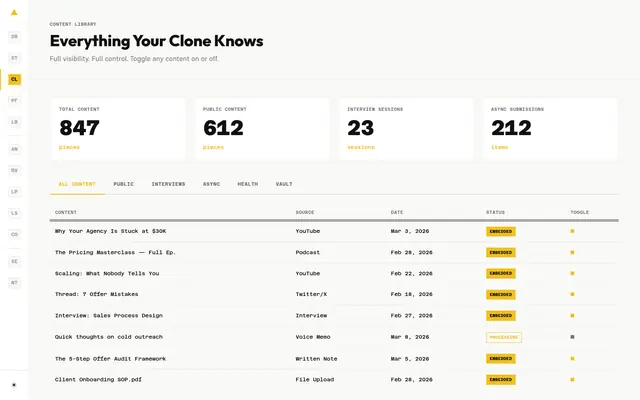Toggle the Pricing Masterclass row switch
Image resolution: width=640 pixels, height=400 pixels.
click(x=572, y=252)
